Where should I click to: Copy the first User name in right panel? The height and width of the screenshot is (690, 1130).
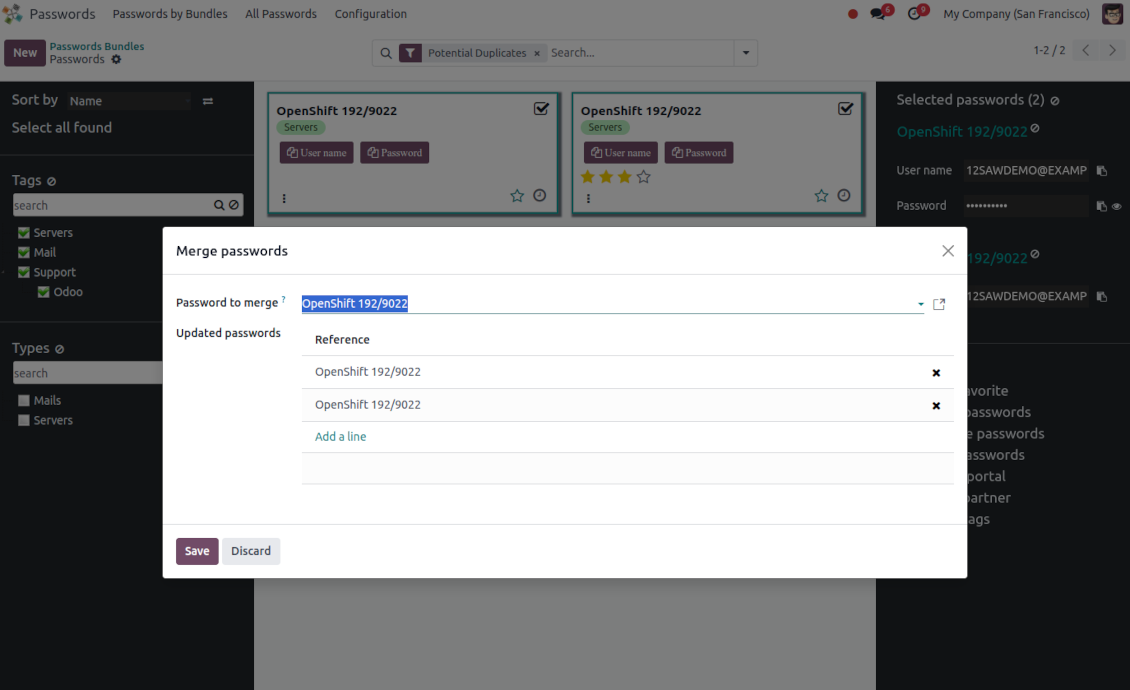tap(1101, 171)
